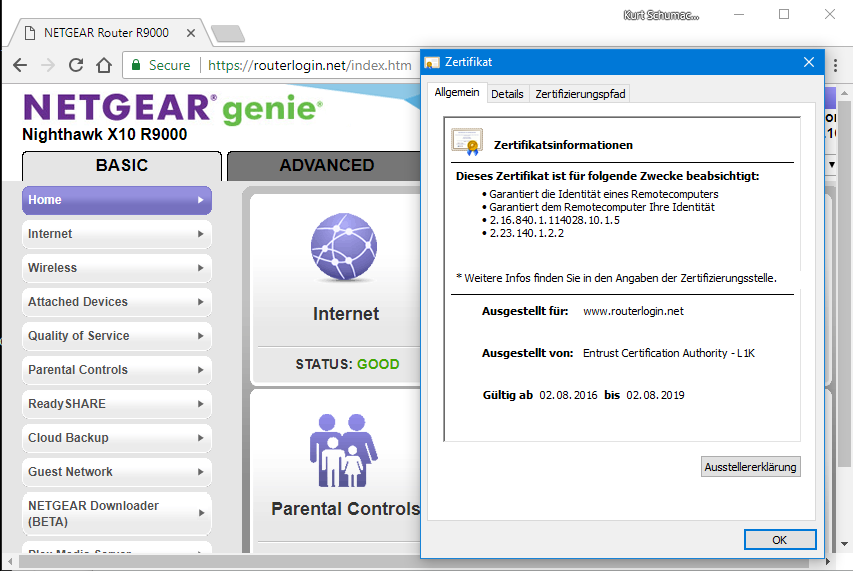Viewport: 853px width, 571px height.
Task: Click the Entrust Certification Authority - L1K text
Action: tap(669, 353)
